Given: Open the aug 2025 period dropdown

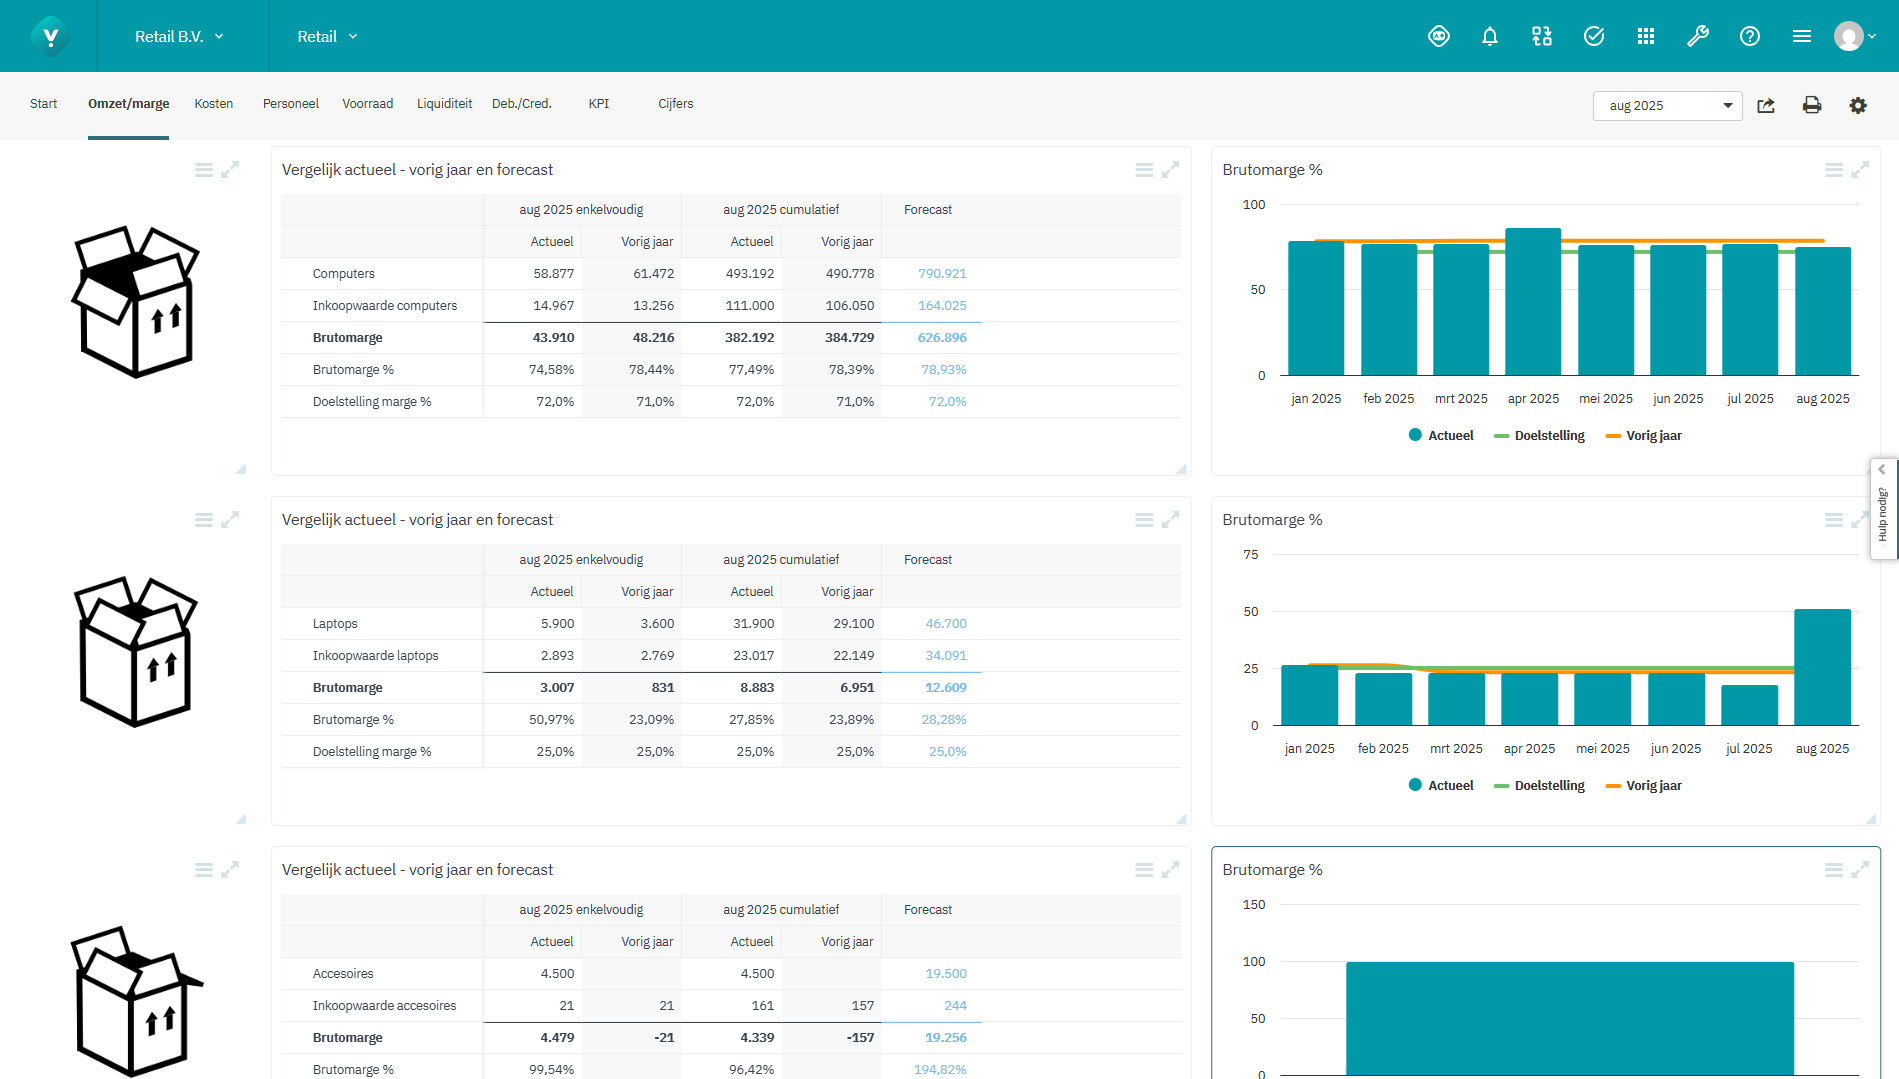Looking at the screenshot, I should click(1666, 105).
